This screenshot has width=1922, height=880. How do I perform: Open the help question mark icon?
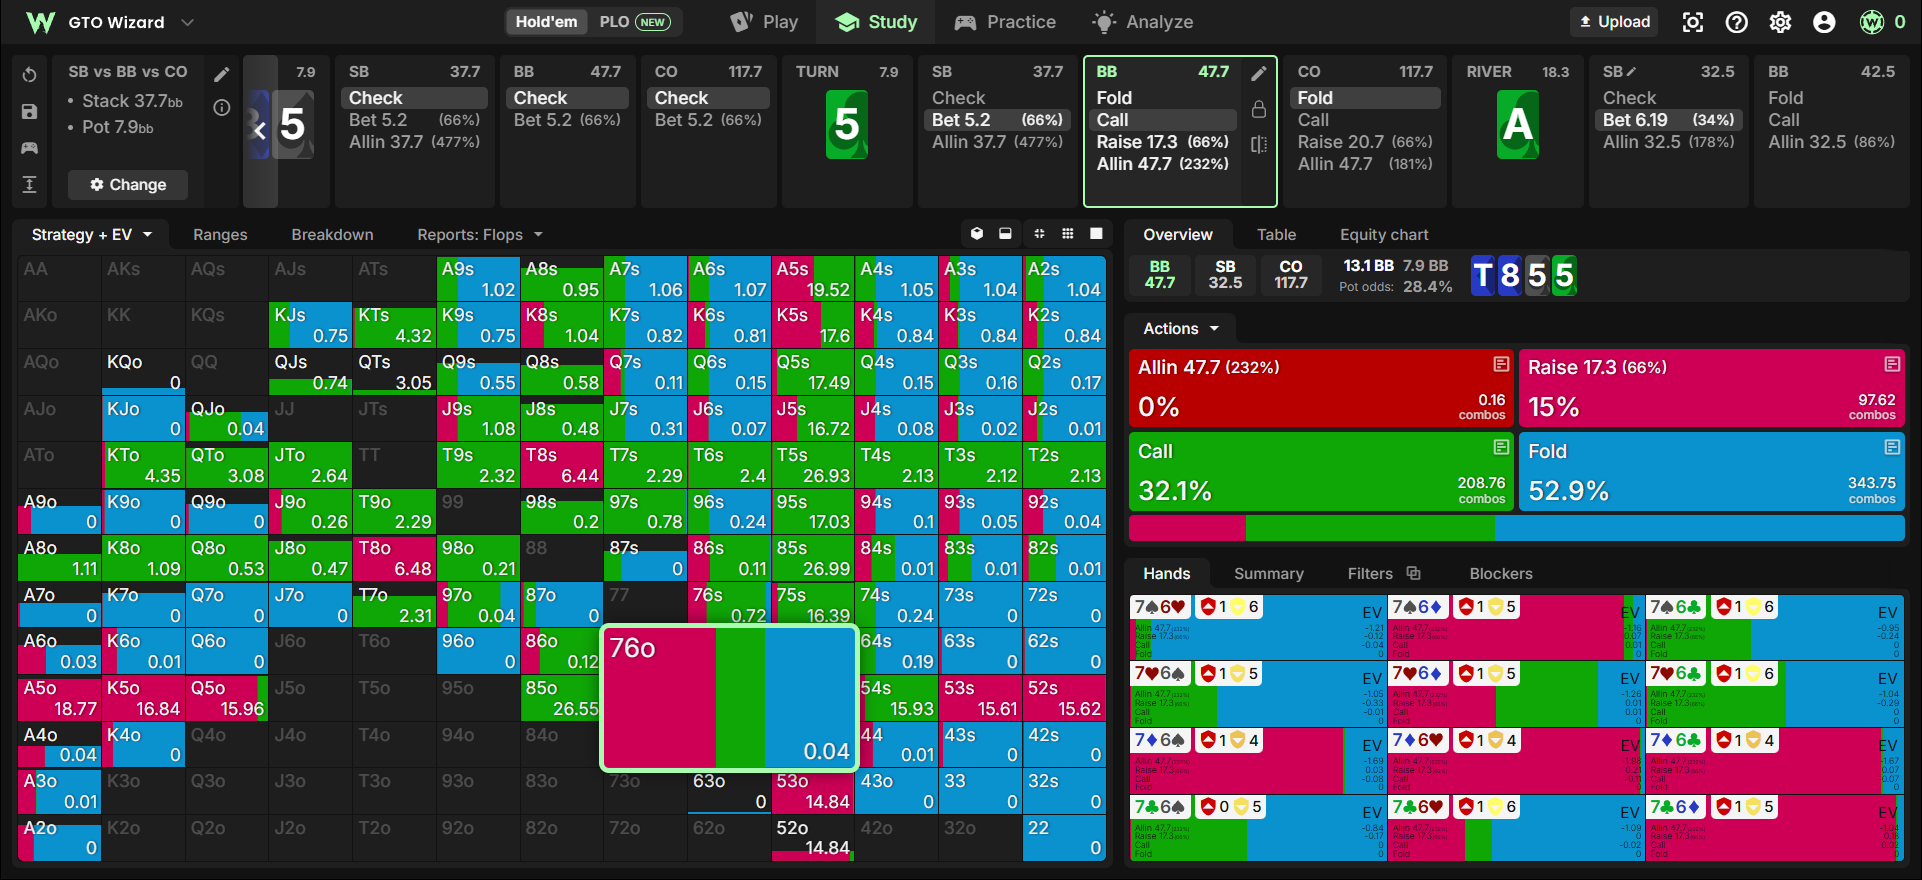[1737, 22]
